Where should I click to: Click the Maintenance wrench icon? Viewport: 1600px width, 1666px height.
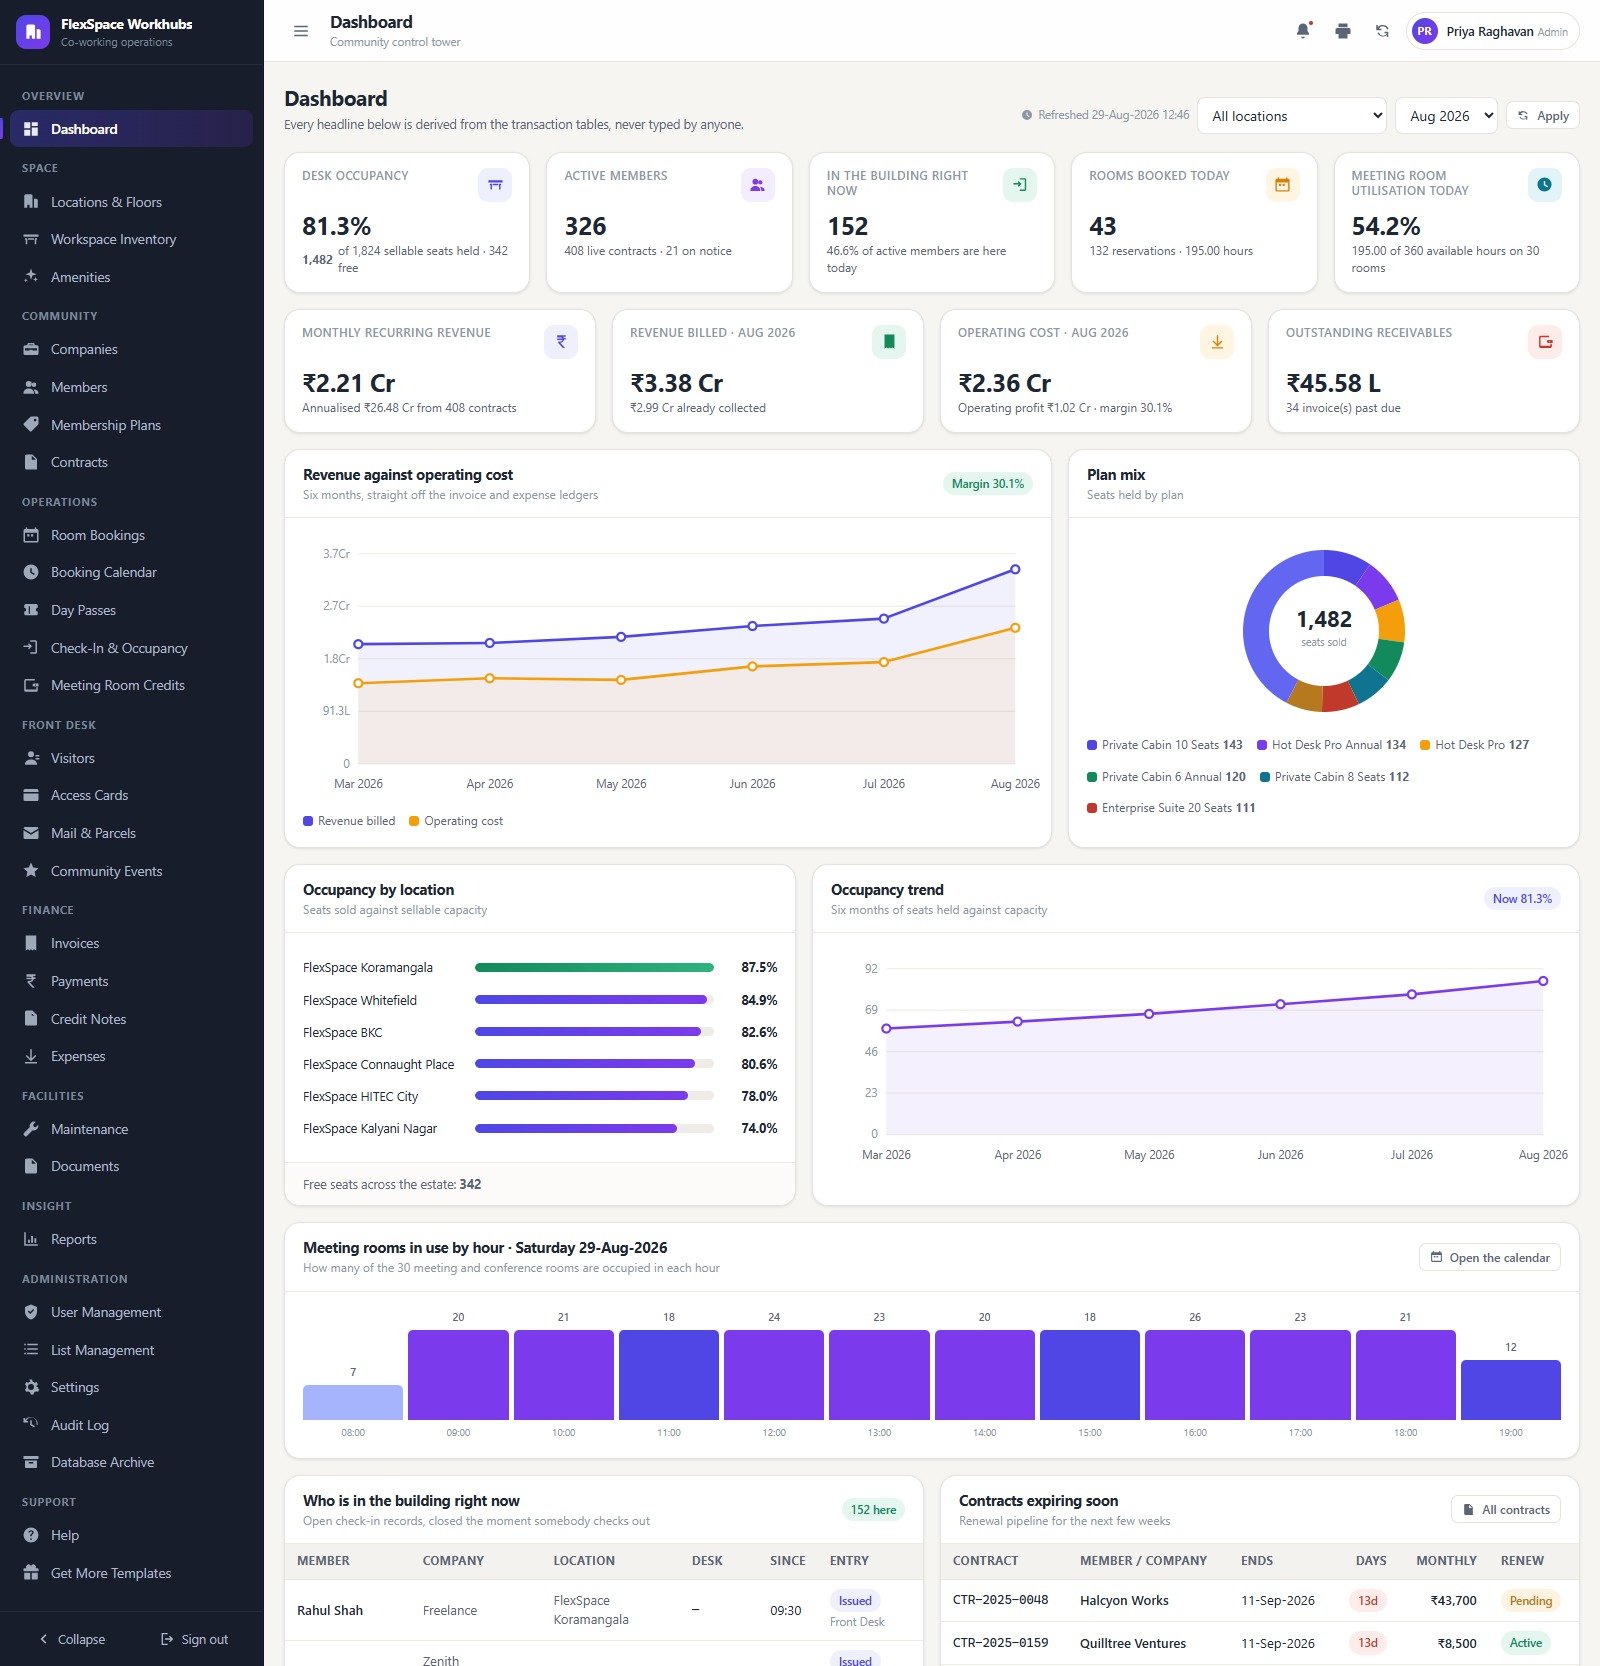(31, 1129)
